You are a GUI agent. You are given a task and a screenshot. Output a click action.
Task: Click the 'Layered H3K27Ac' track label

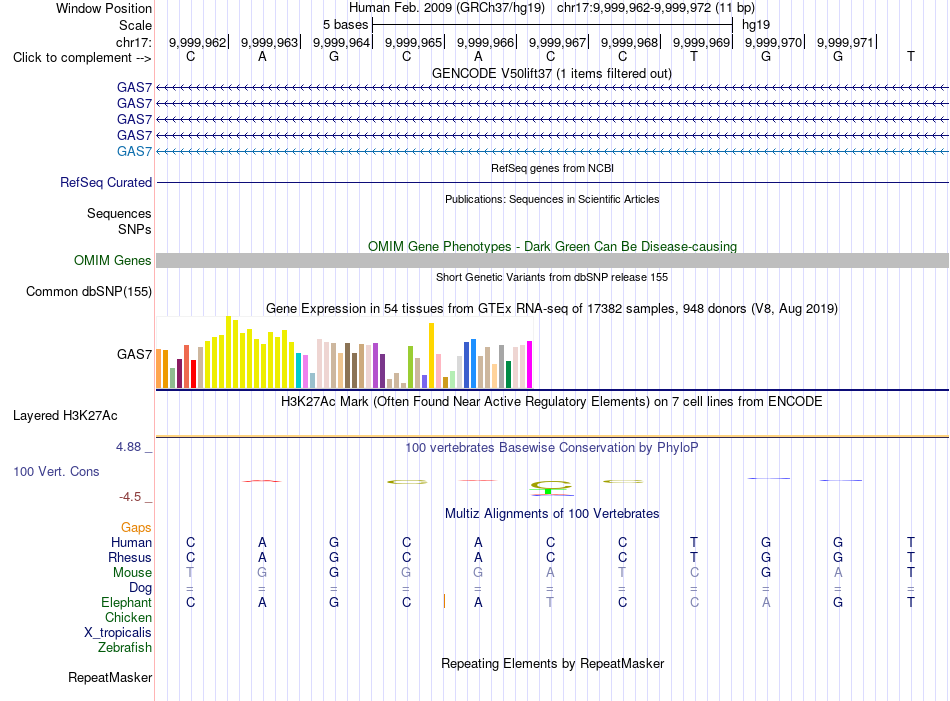point(65,416)
